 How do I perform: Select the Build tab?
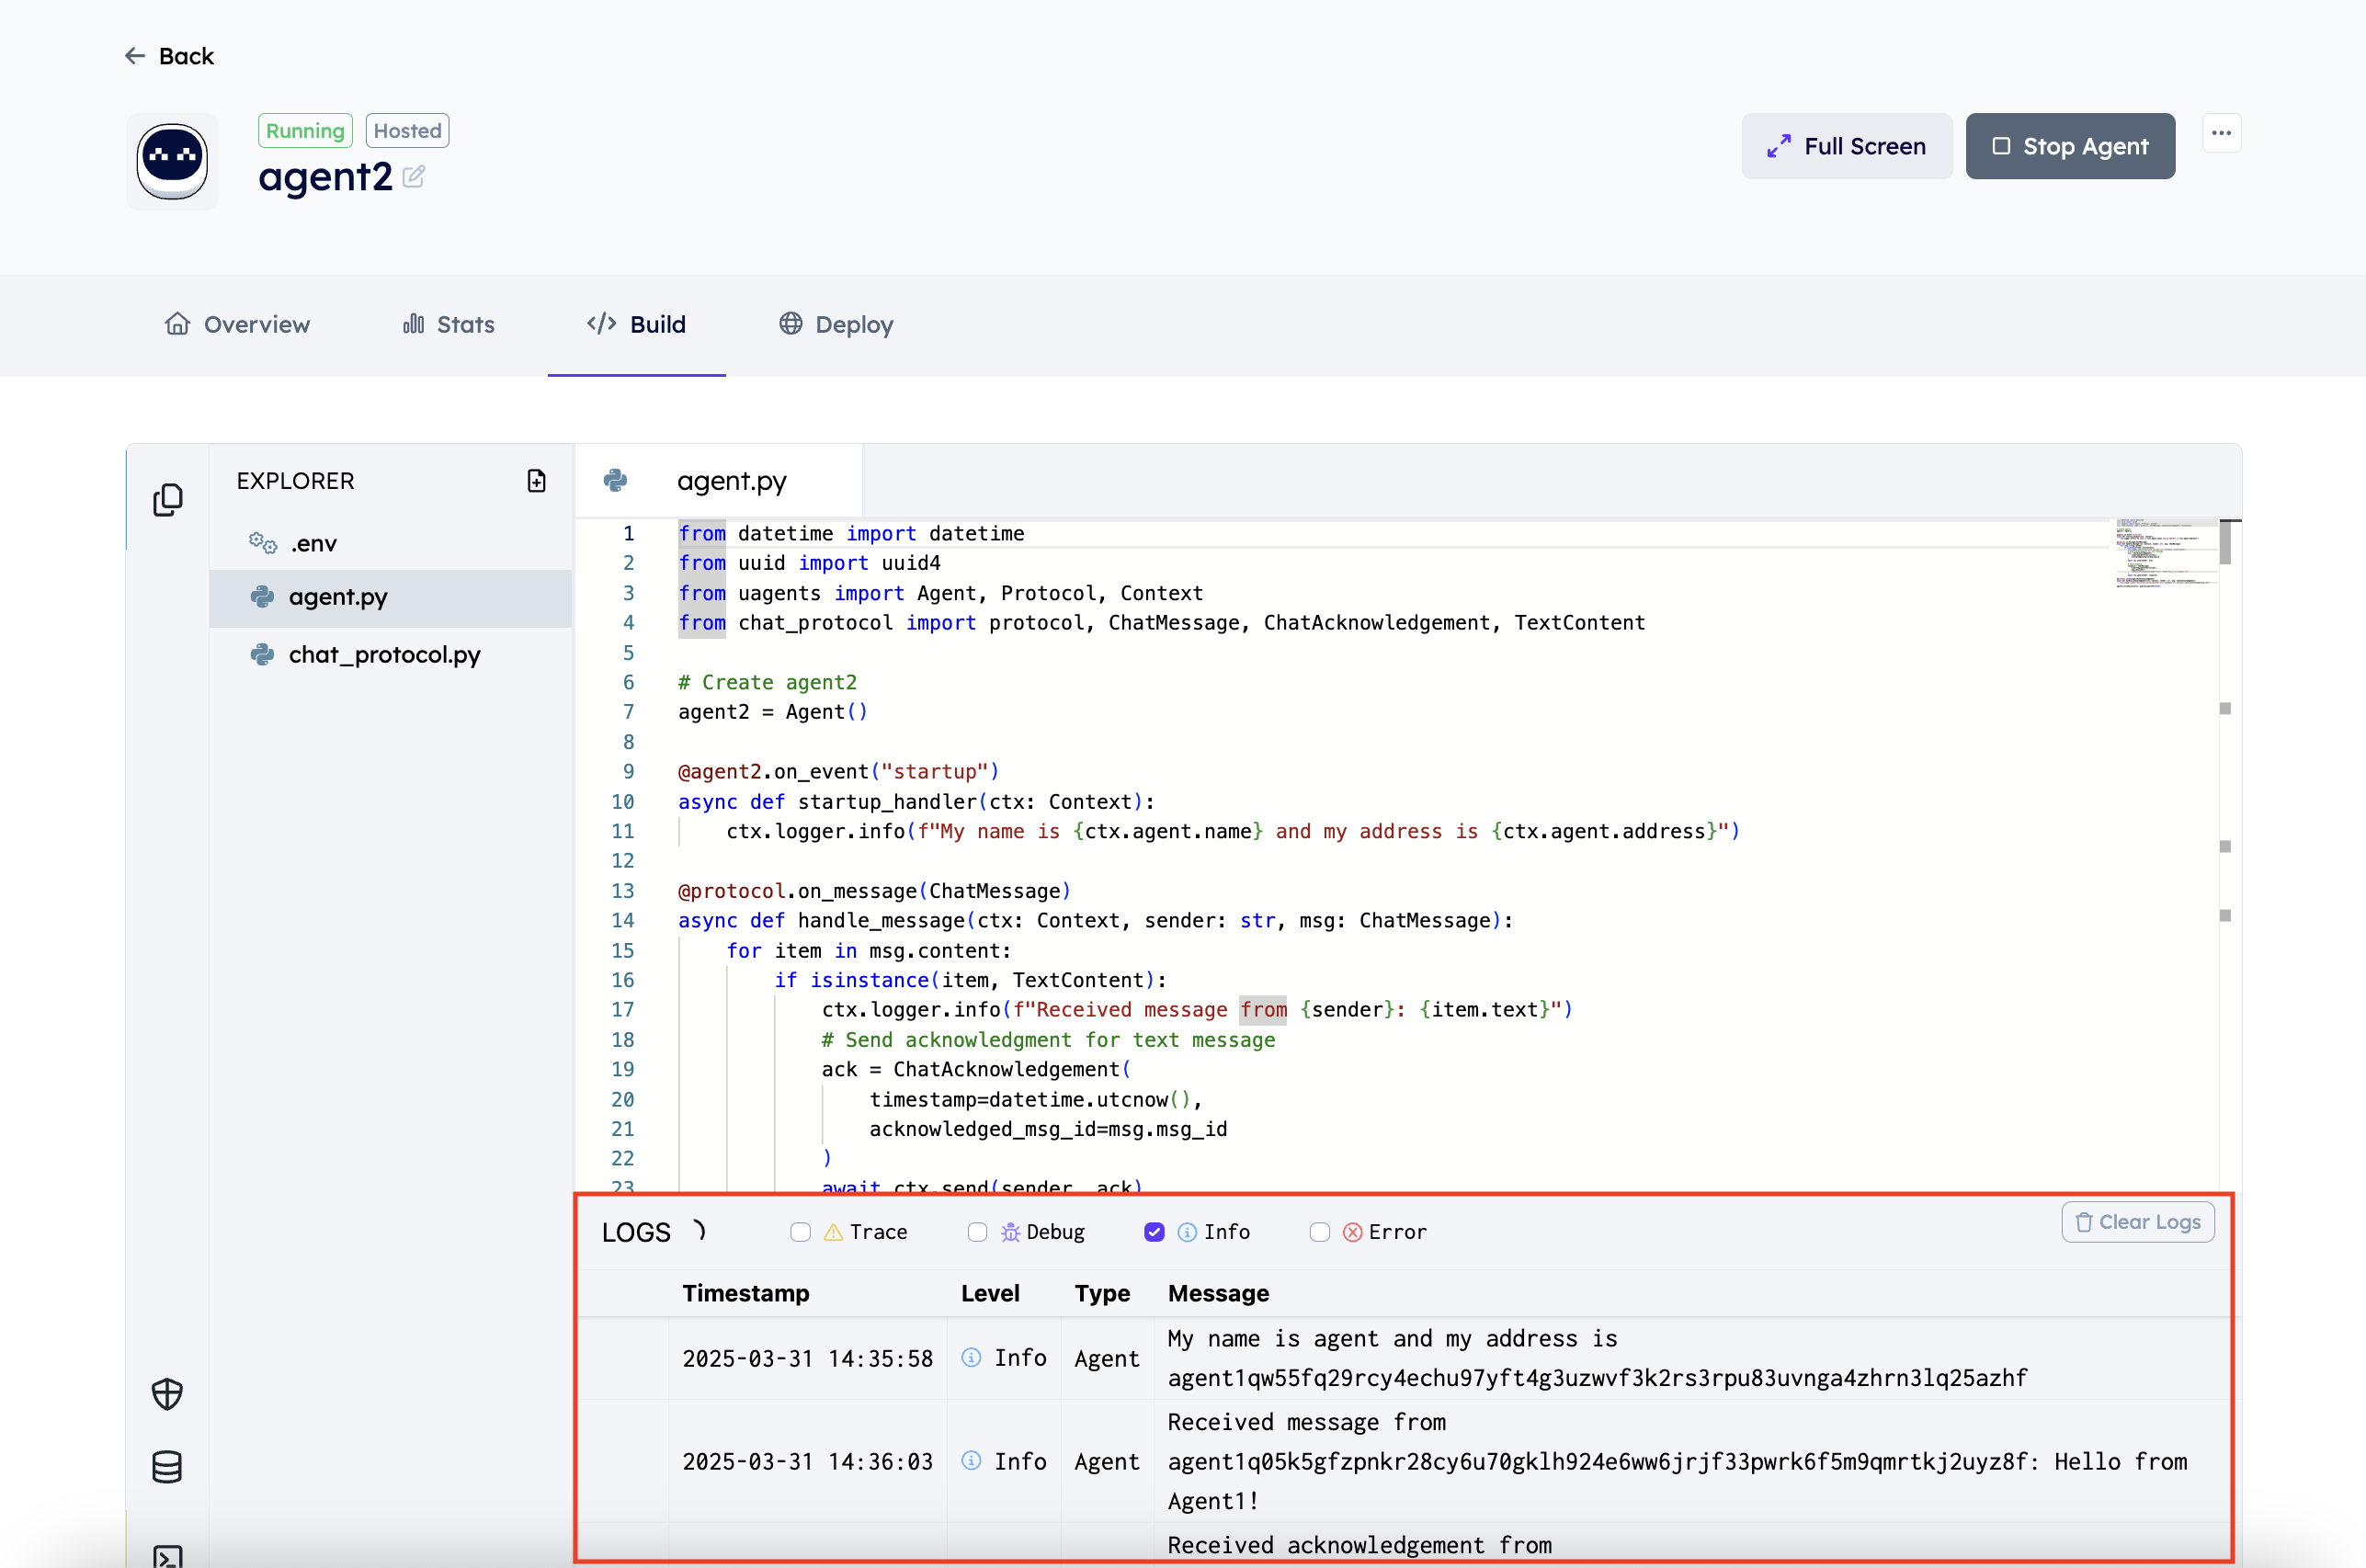[636, 324]
